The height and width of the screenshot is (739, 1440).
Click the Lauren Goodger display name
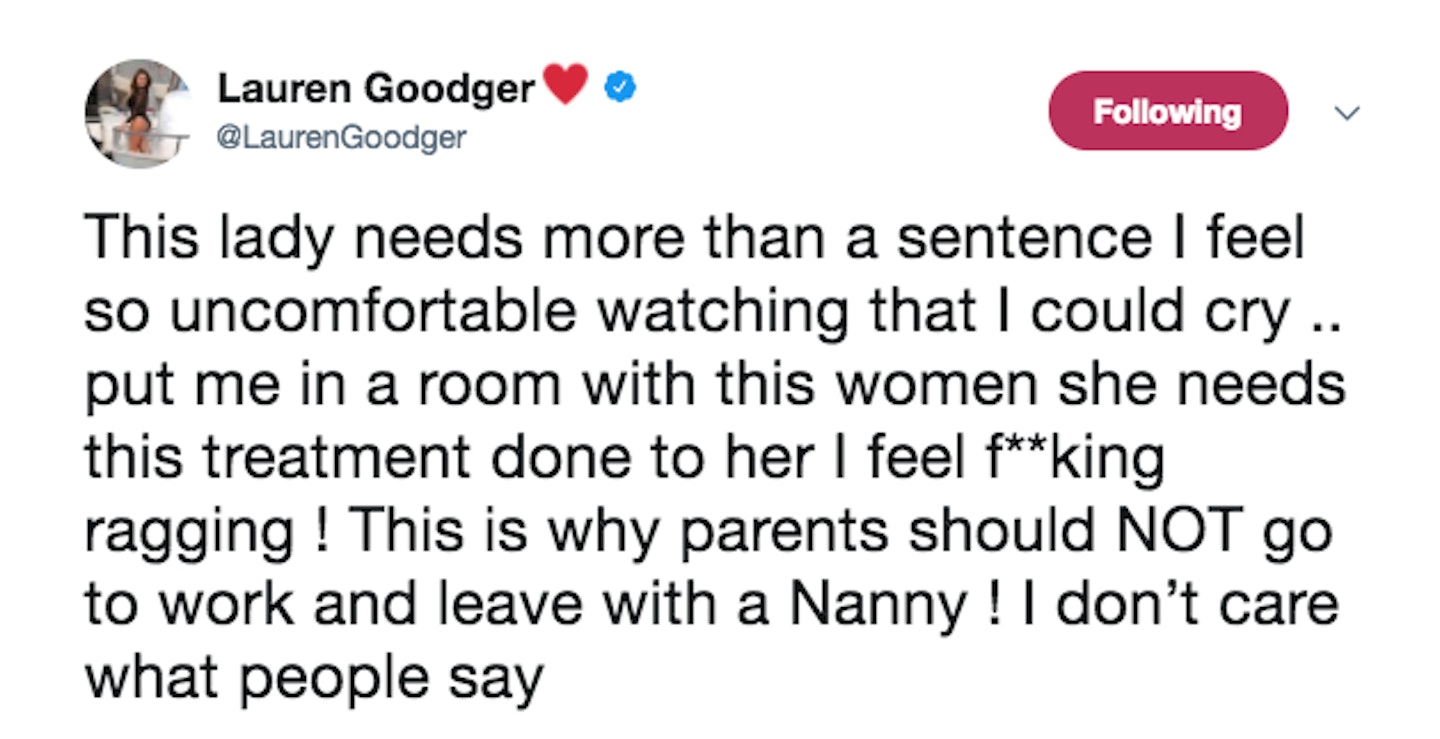(x=376, y=90)
